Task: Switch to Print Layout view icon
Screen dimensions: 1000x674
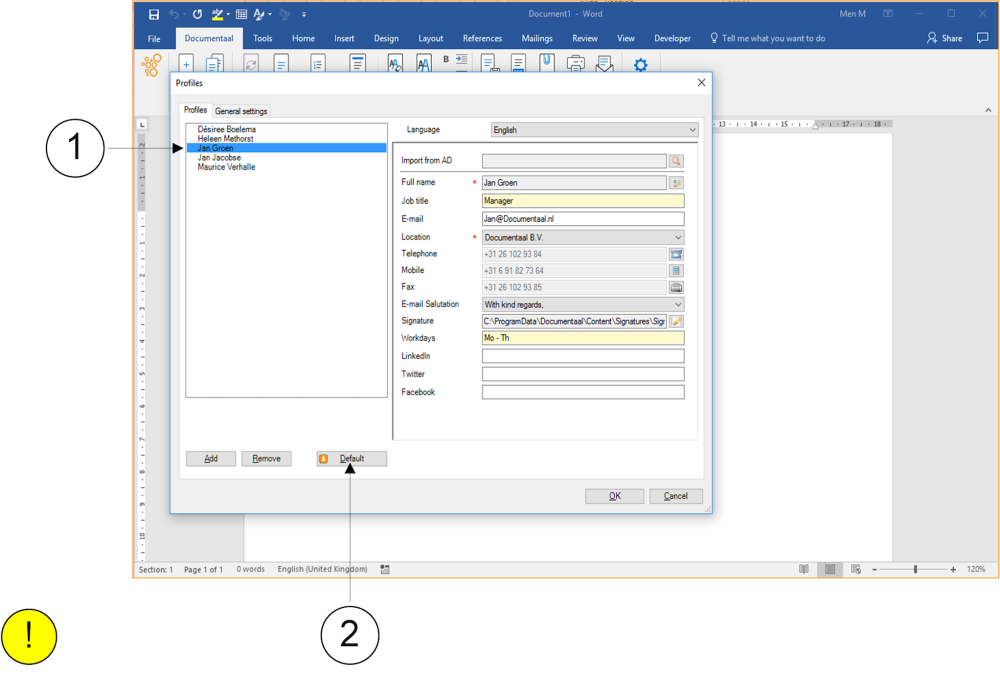Action: pos(830,569)
